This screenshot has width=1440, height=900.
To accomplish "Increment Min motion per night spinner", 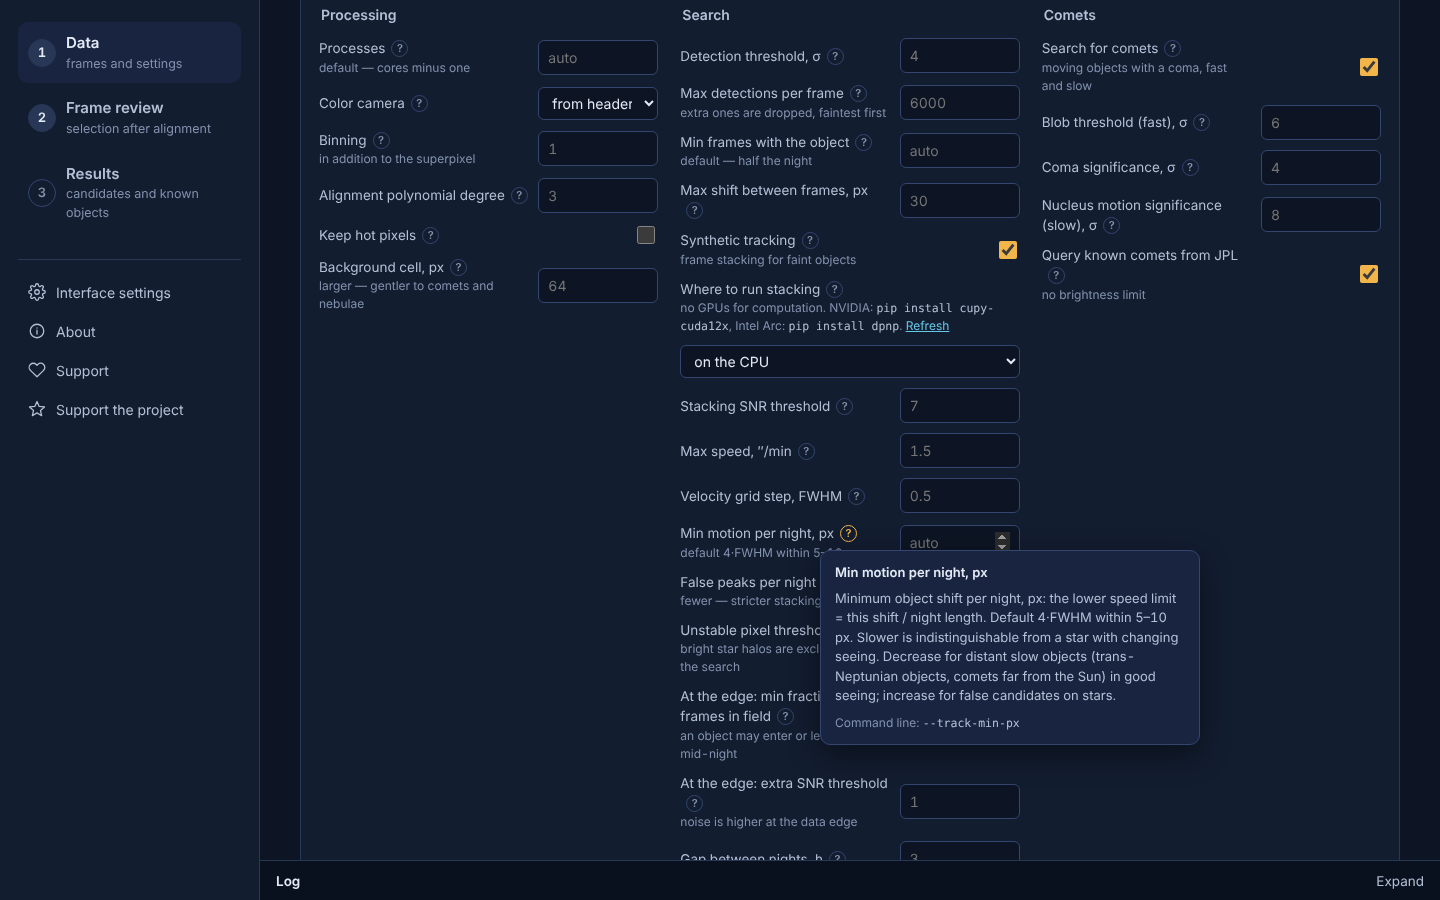I will coord(1002,536).
